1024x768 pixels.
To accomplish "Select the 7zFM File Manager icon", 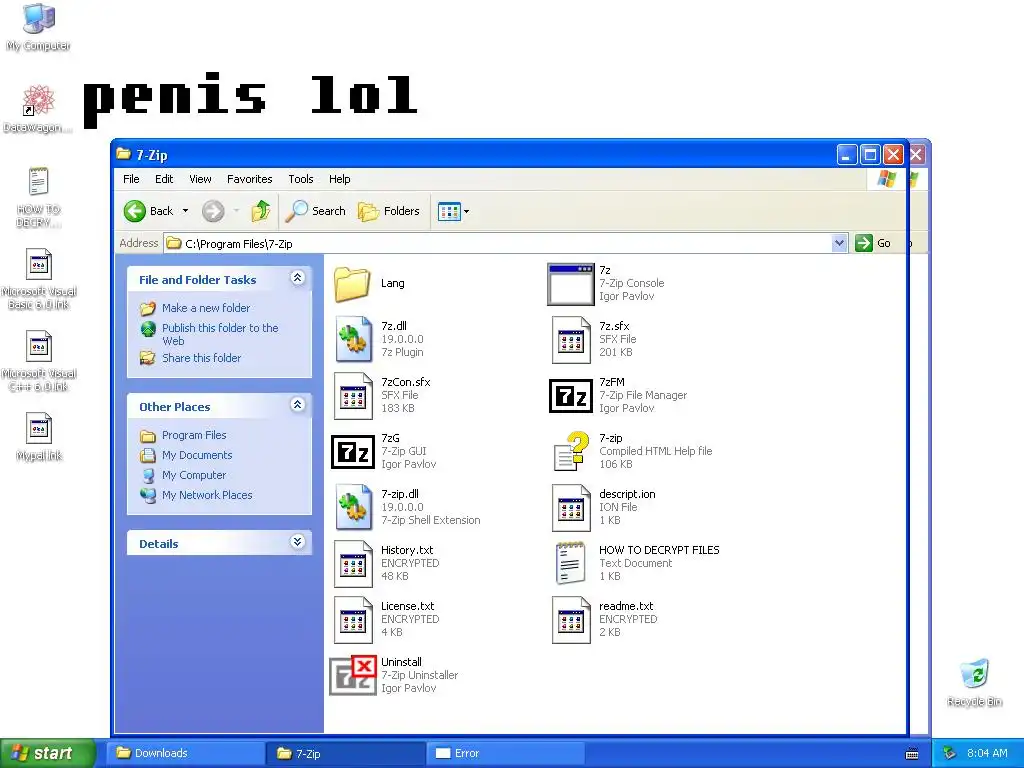I will click(571, 395).
